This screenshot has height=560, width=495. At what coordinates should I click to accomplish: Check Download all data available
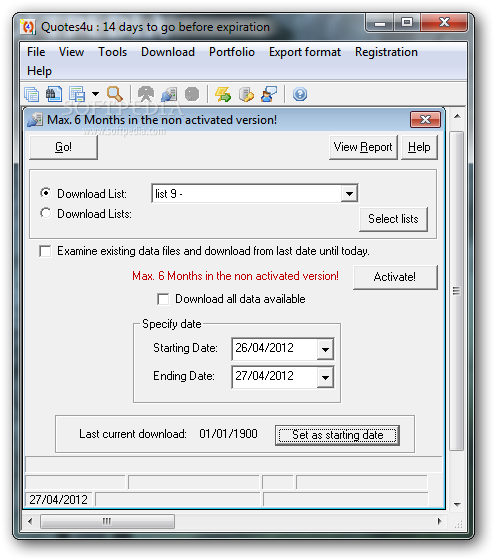pyautogui.click(x=163, y=299)
